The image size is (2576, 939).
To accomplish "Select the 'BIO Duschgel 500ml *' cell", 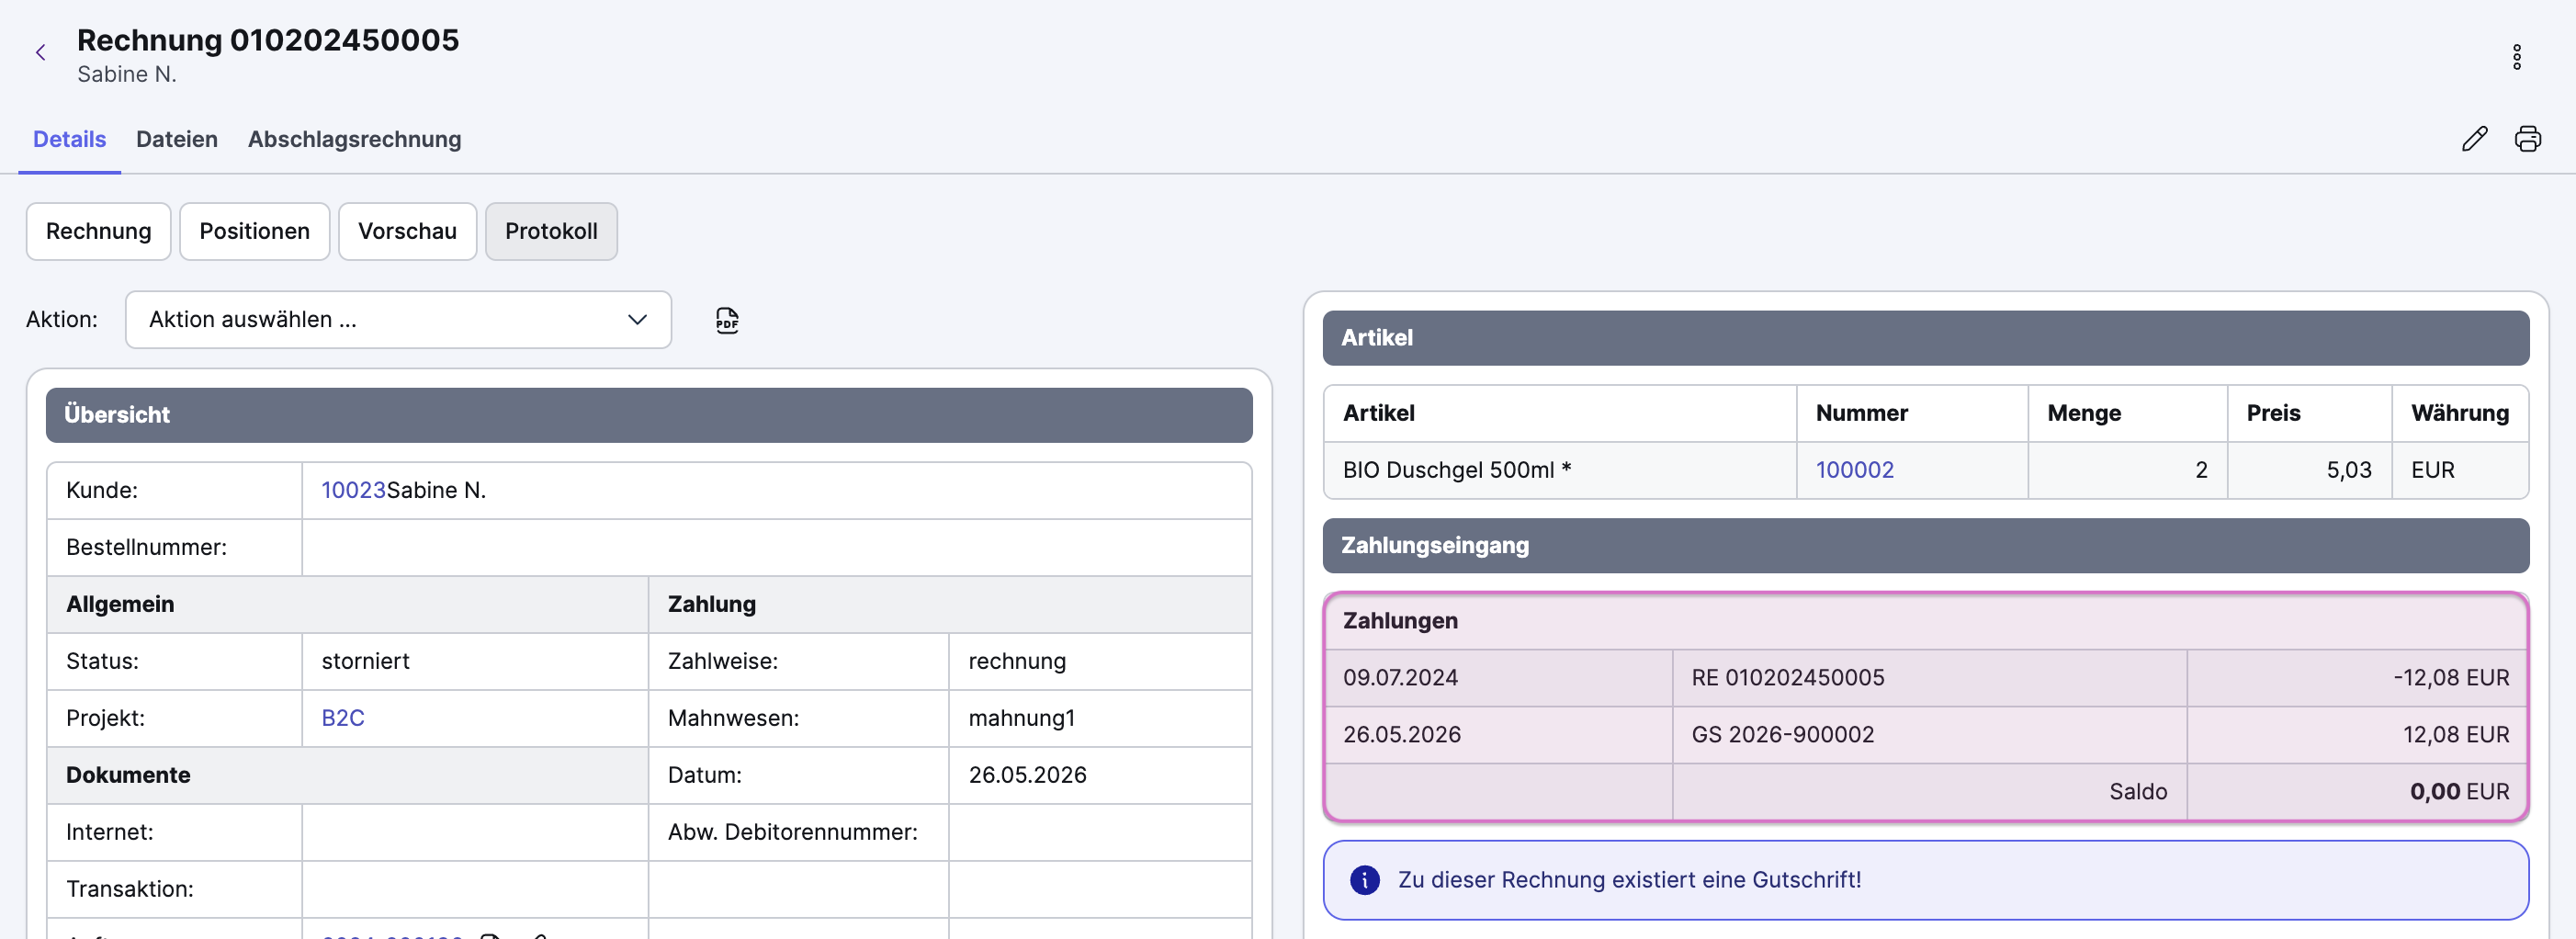I will pos(1559,470).
